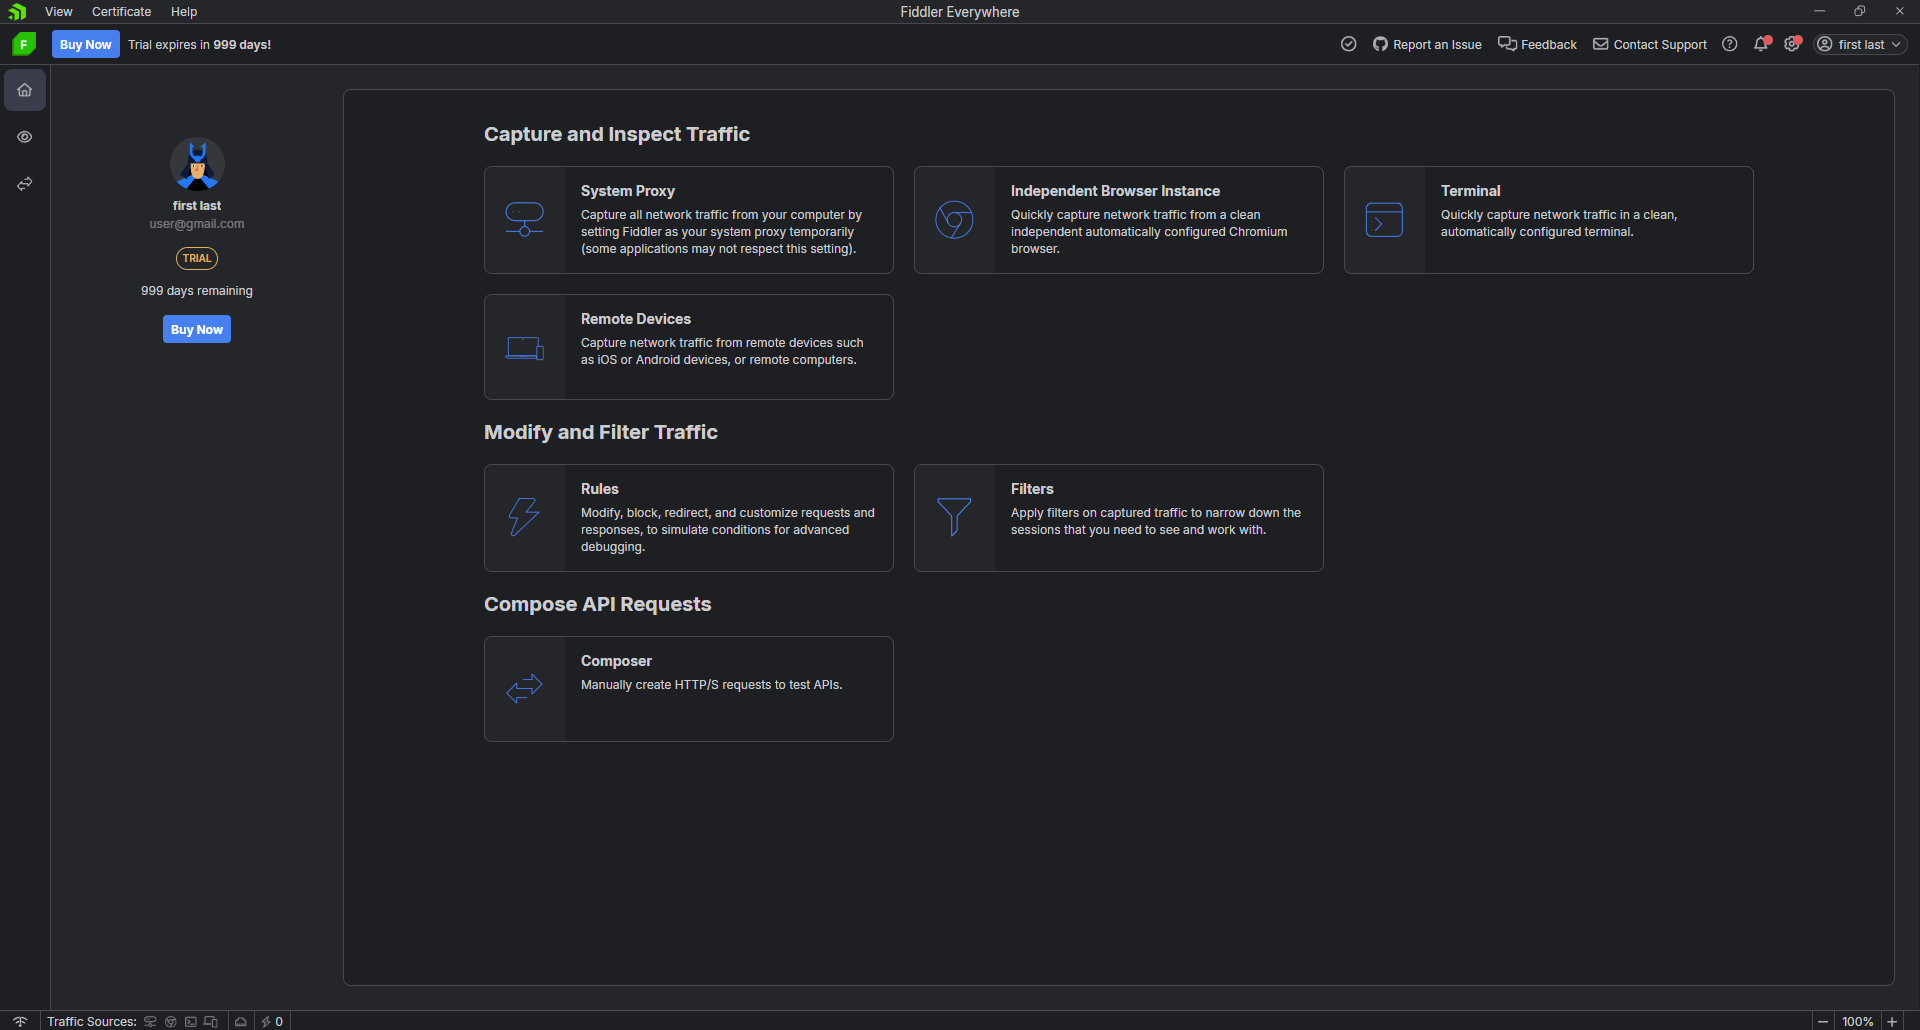
Task: Click the 'Compose API Requests' heading
Action: point(598,604)
